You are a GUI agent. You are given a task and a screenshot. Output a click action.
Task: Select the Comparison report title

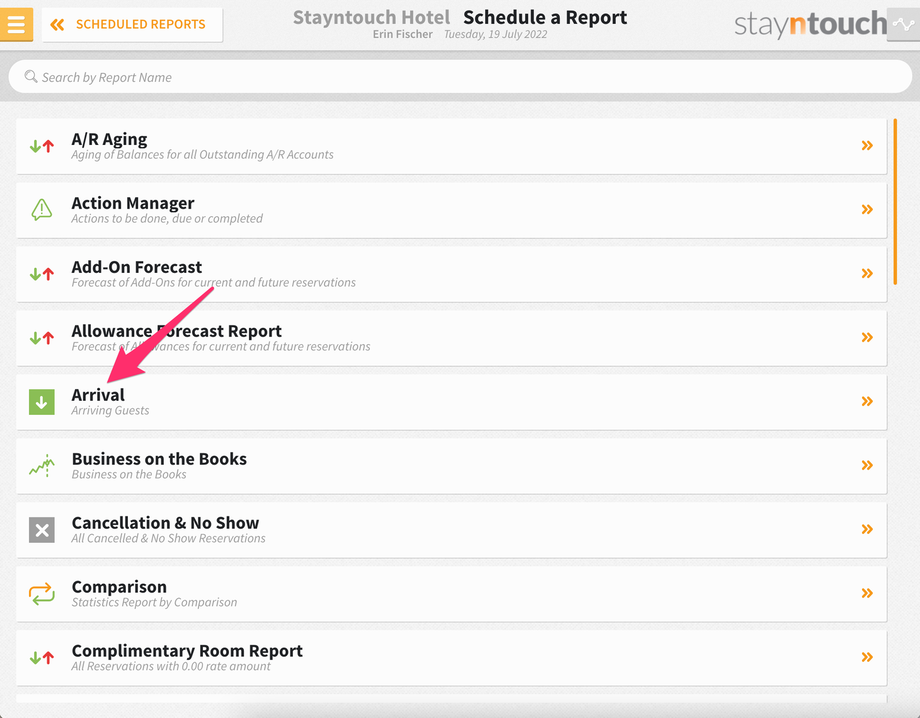coord(119,587)
